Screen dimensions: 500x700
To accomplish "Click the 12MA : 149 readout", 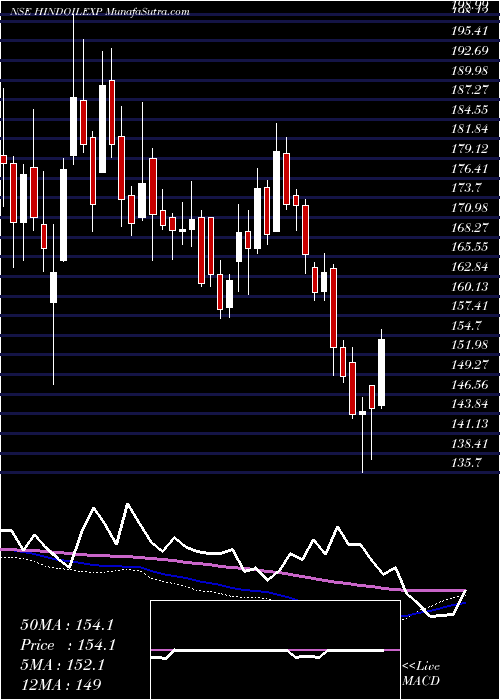I will [x=61, y=684].
